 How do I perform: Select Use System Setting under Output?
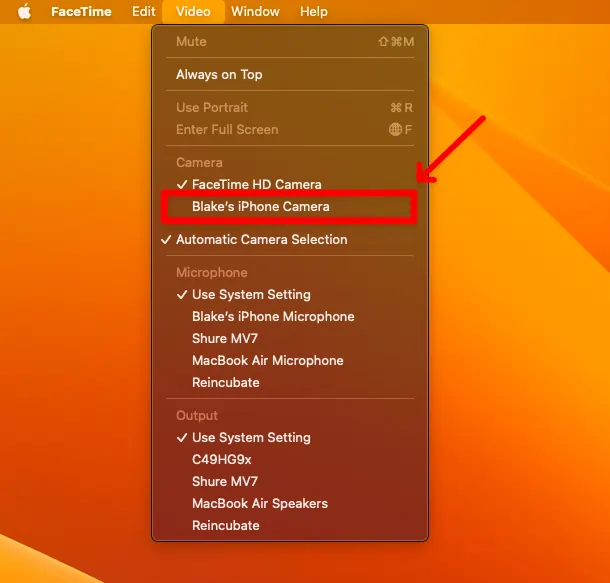(290, 438)
